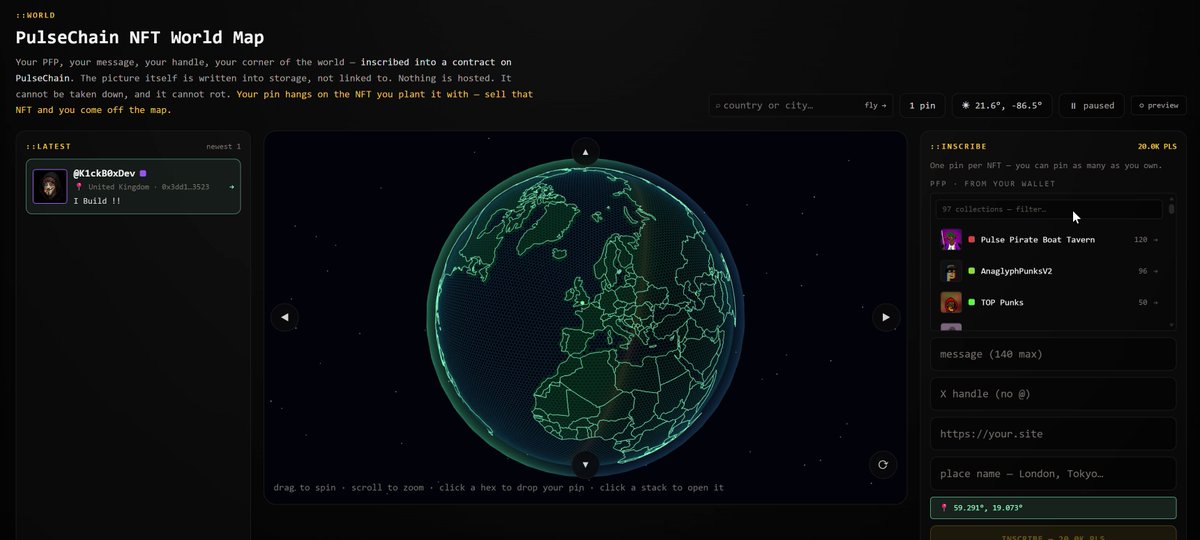The height and width of the screenshot is (540, 1200).
Task: Focus the https://your.site field
Action: pos(1053,434)
